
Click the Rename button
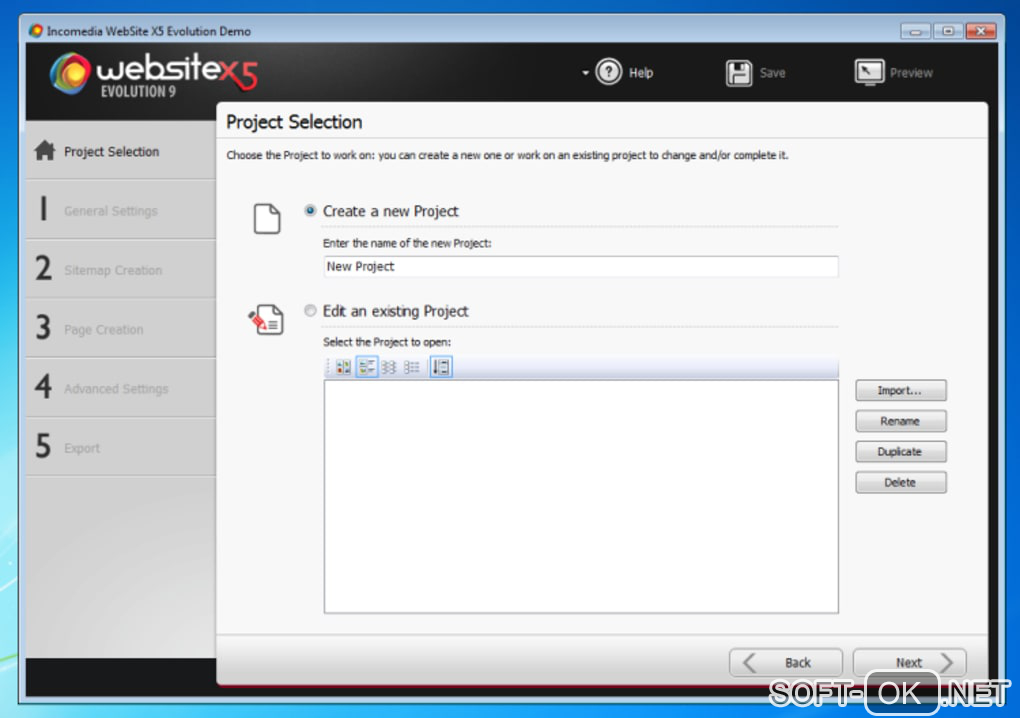901,421
